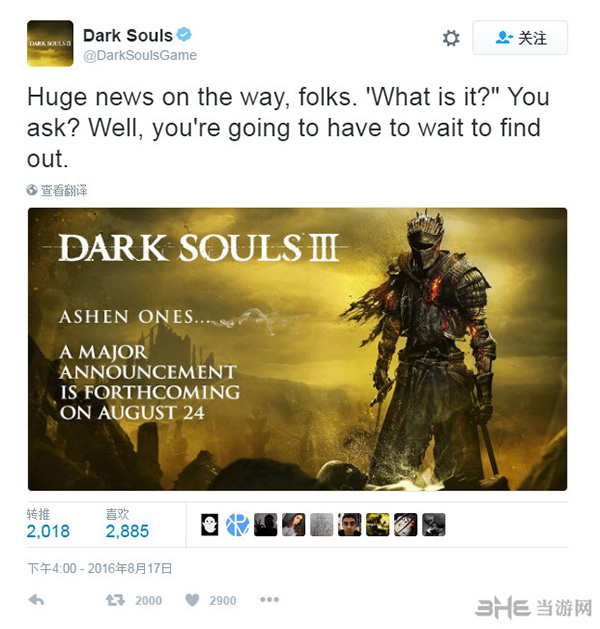Click the verified badge next to Dark Souls
Viewport: 600px width, 629px height.
coord(184,34)
